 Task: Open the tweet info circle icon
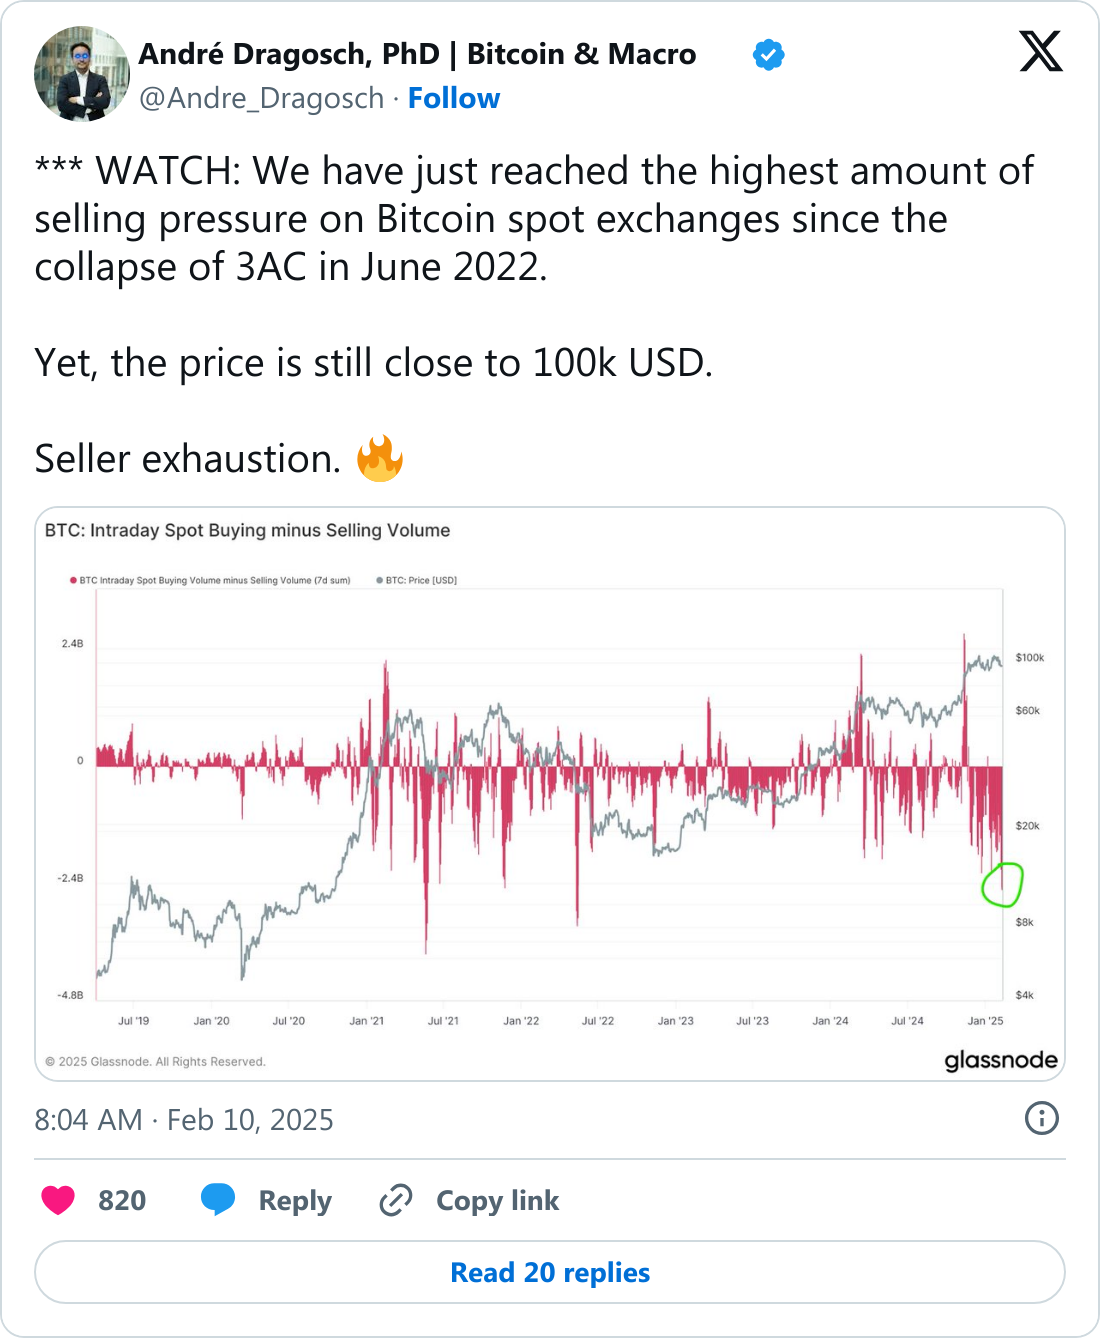click(1042, 1118)
